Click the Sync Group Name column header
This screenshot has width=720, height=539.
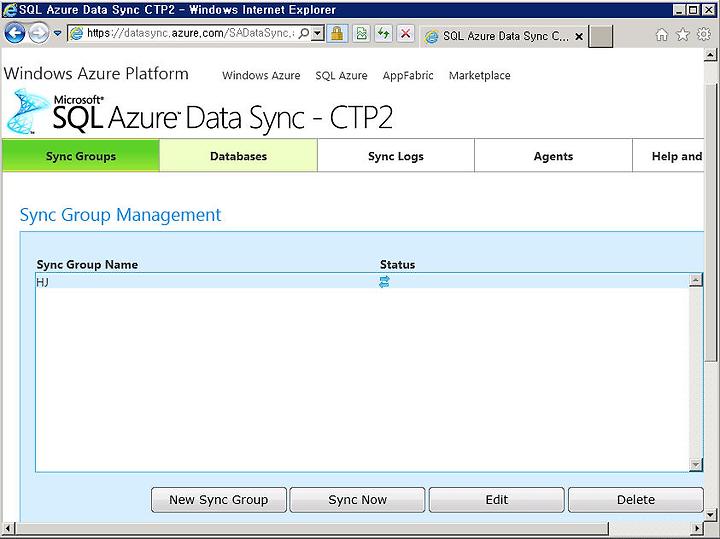pos(87,264)
